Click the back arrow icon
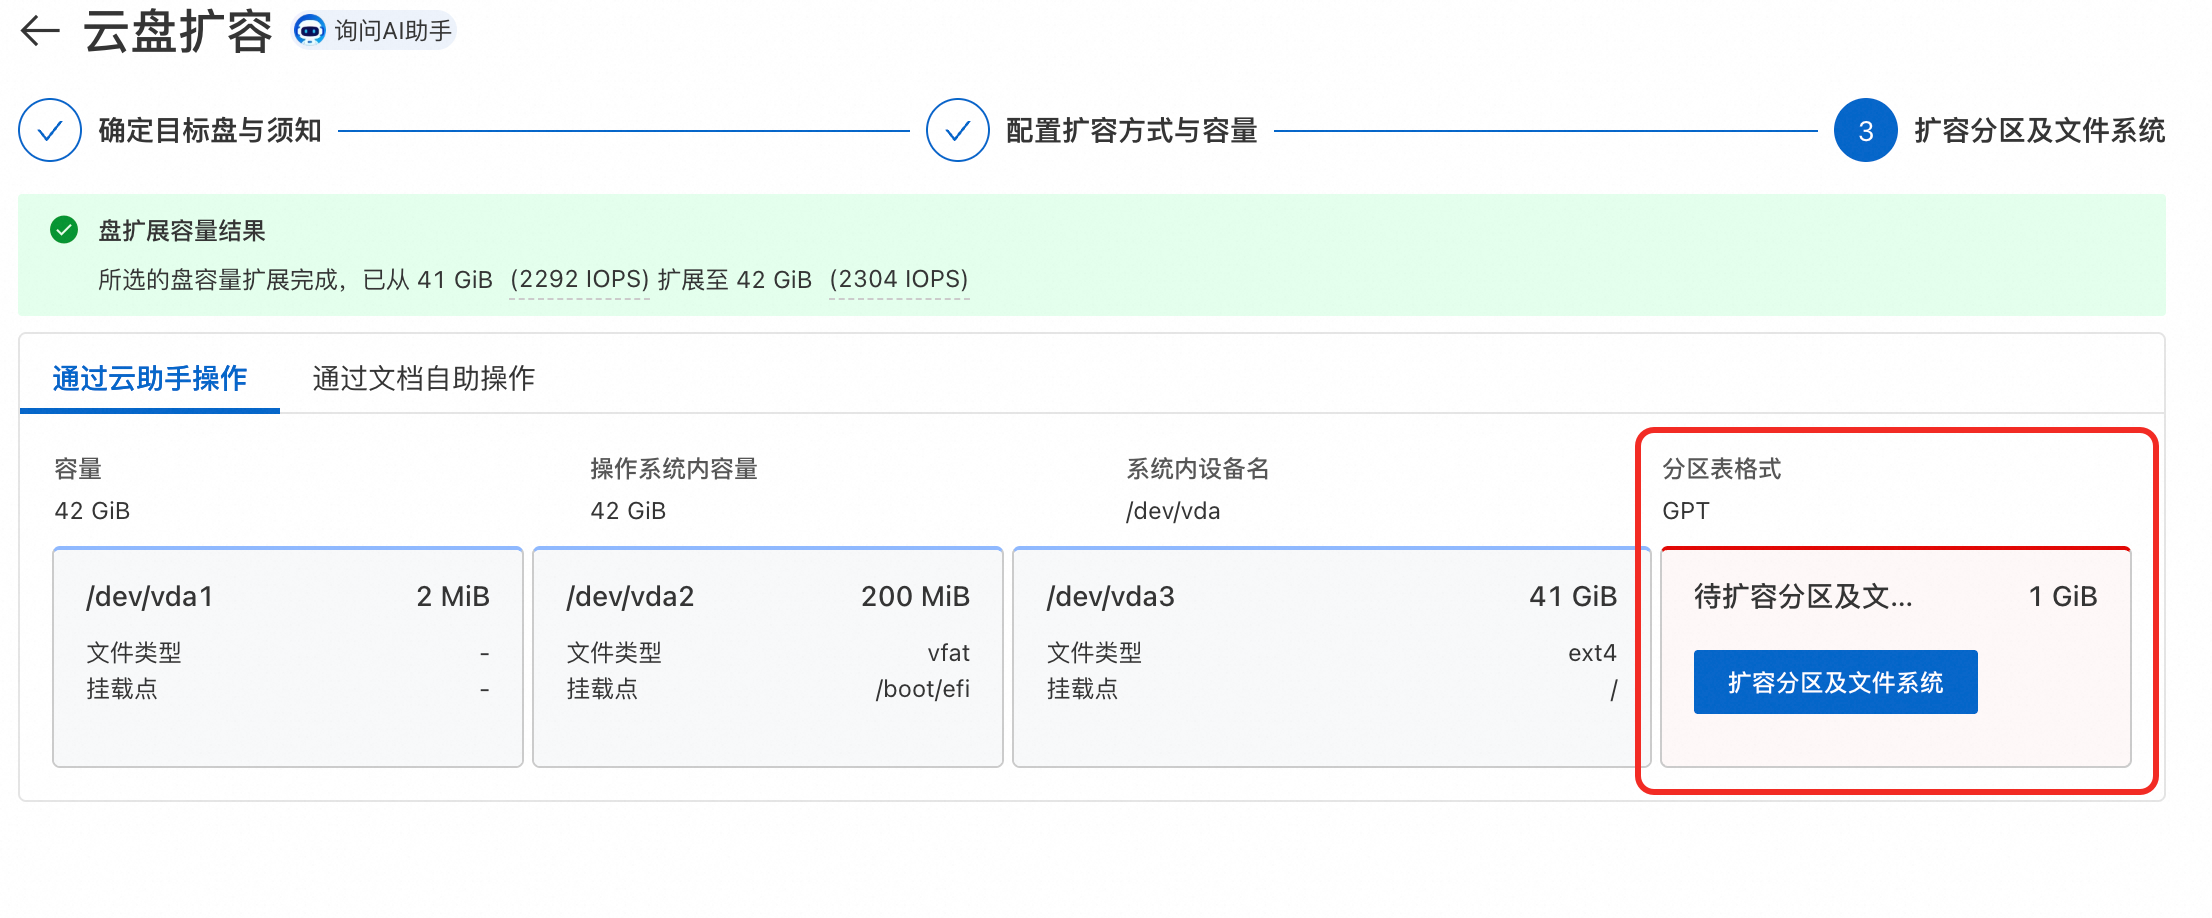The image size is (2212, 918). pyautogui.click(x=40, y=31)
